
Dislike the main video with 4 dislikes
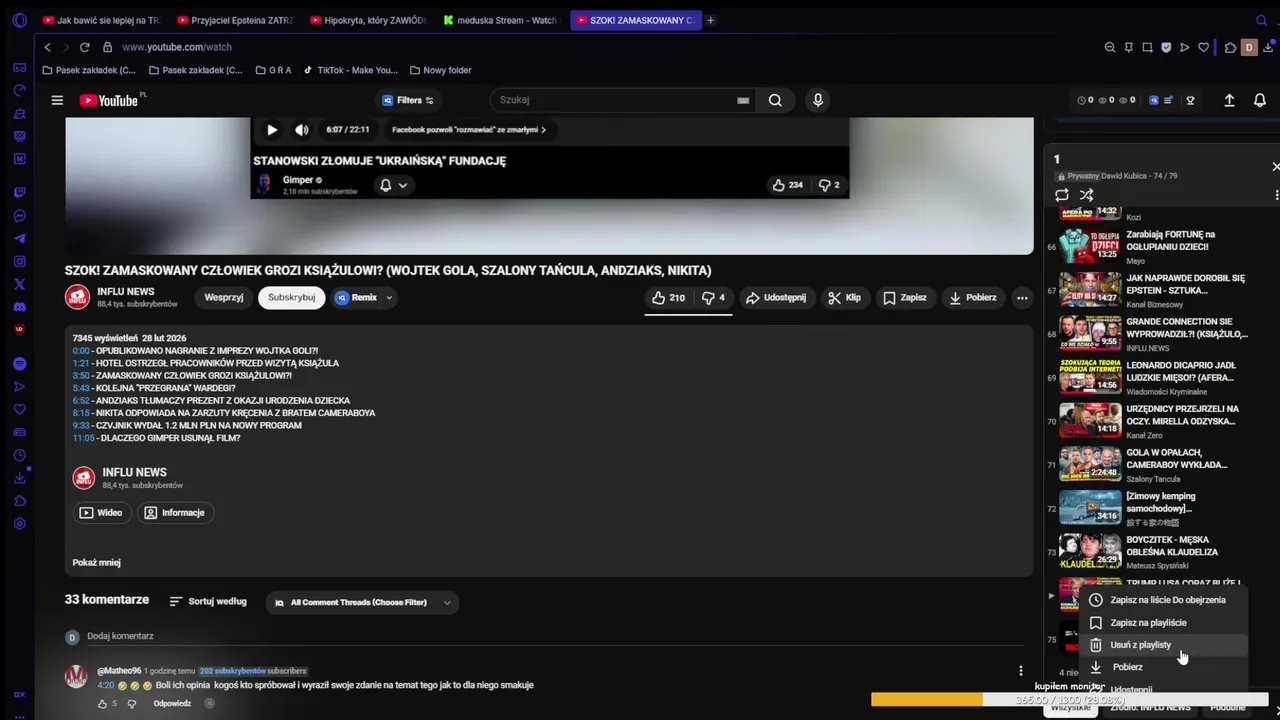[x=714, y=298]
